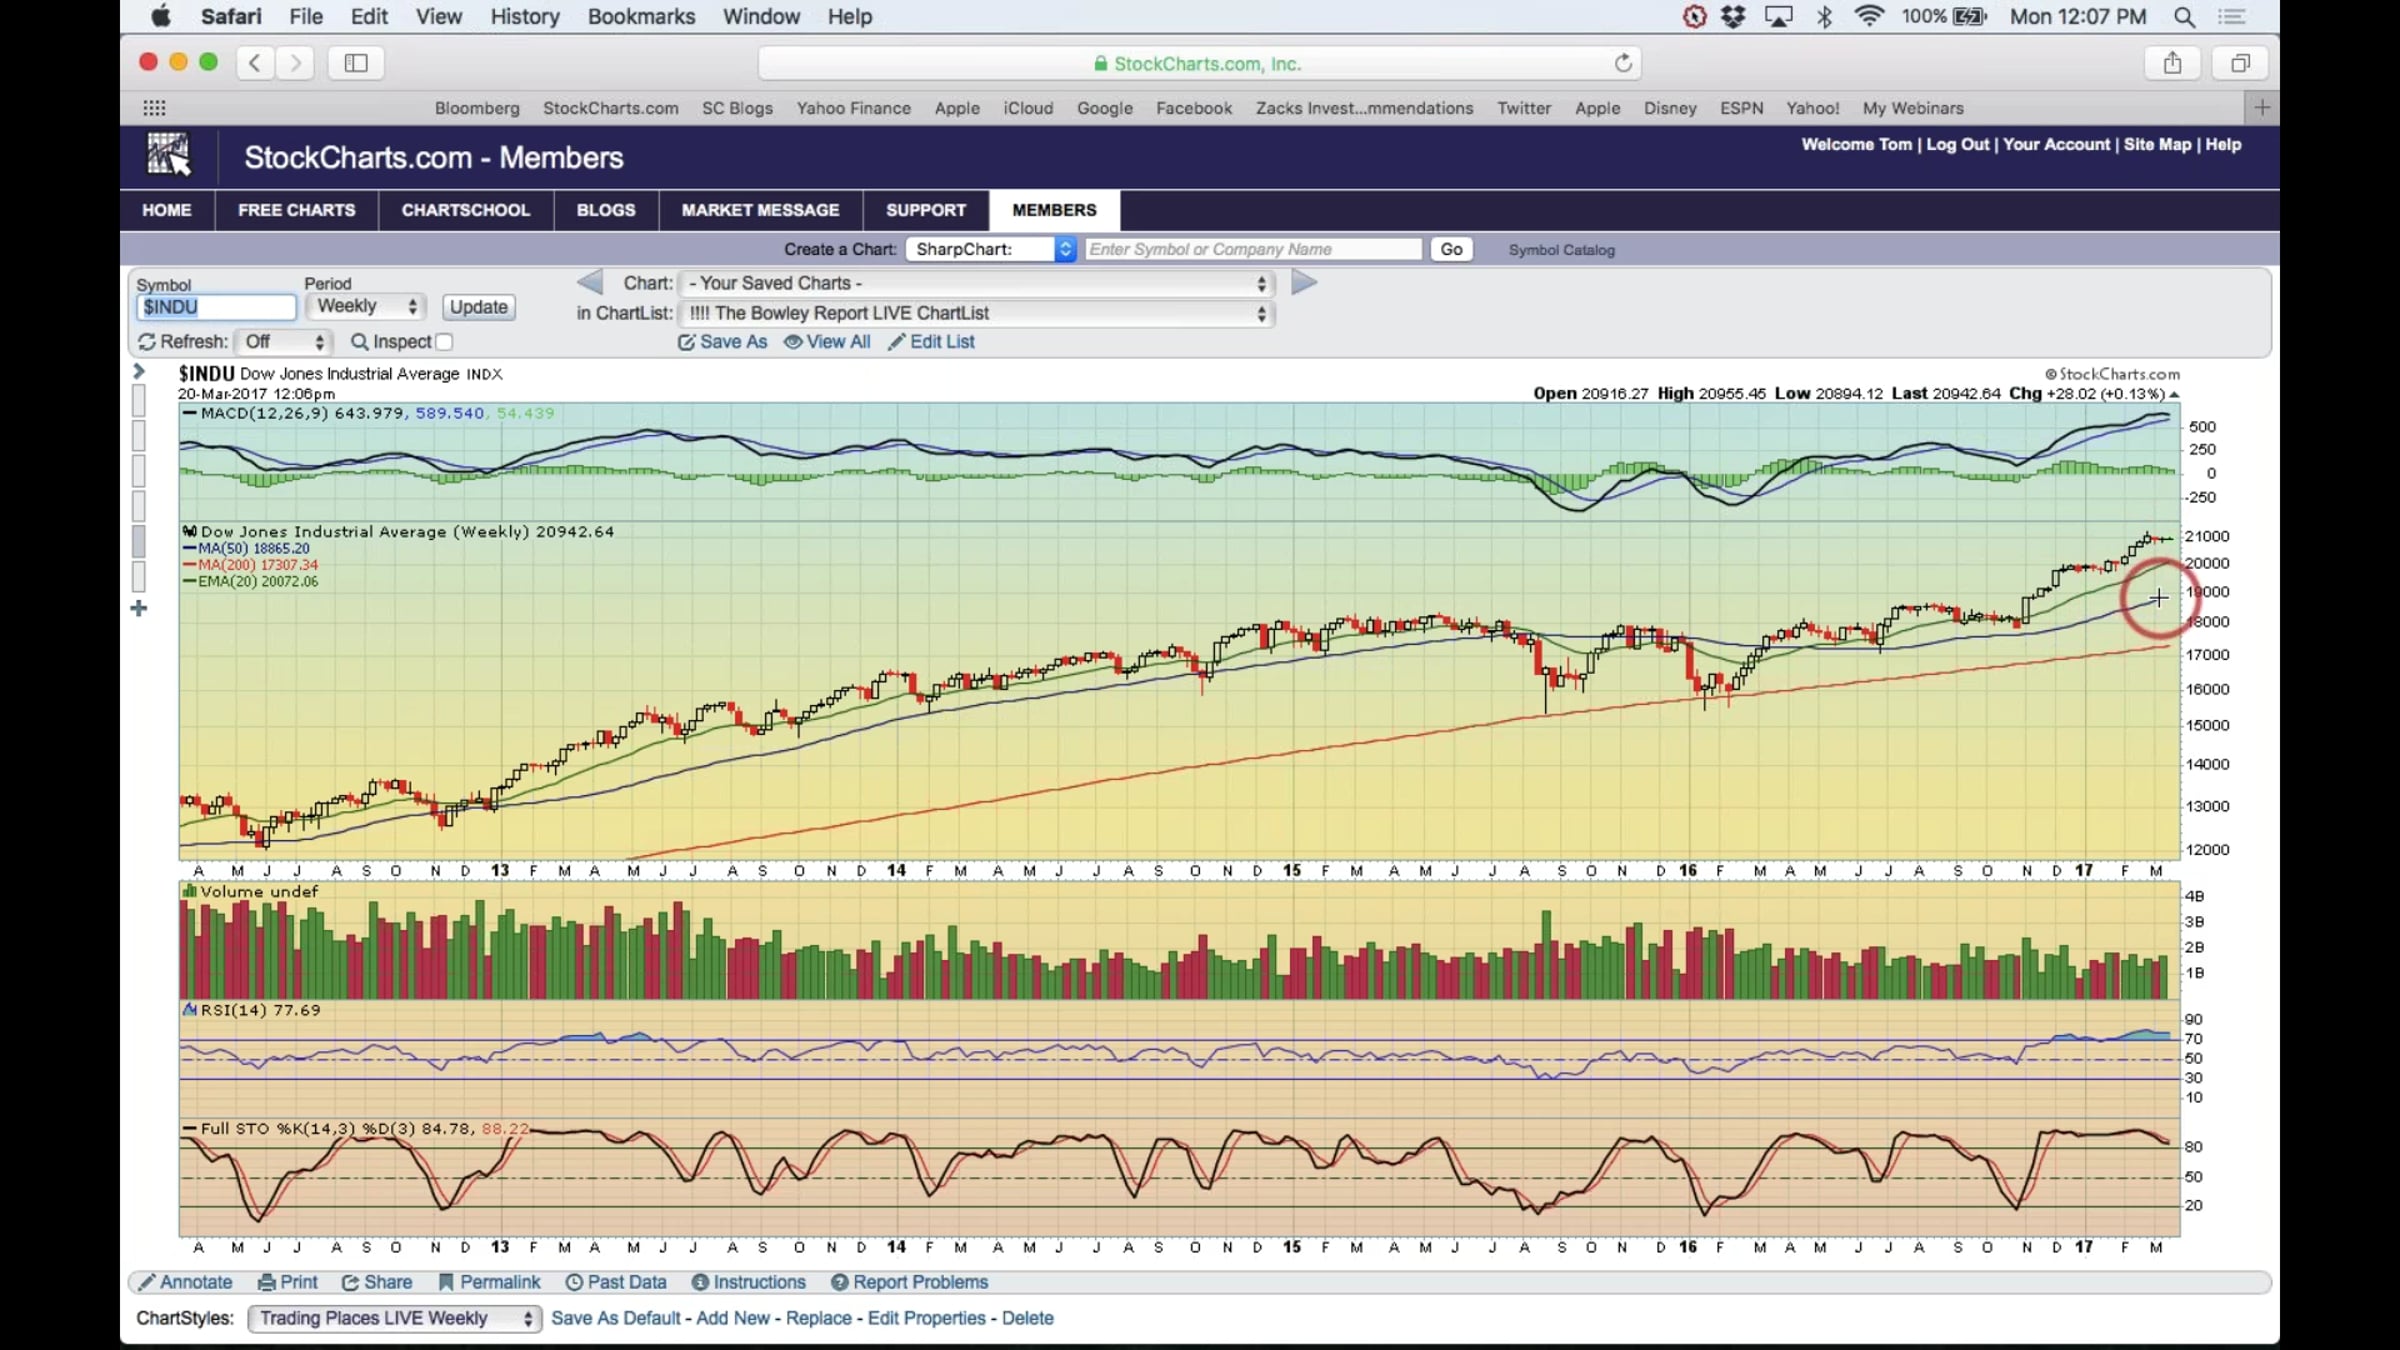
Task: Select the MARKET MESSAGE tab
Action: tap(760, 210)
